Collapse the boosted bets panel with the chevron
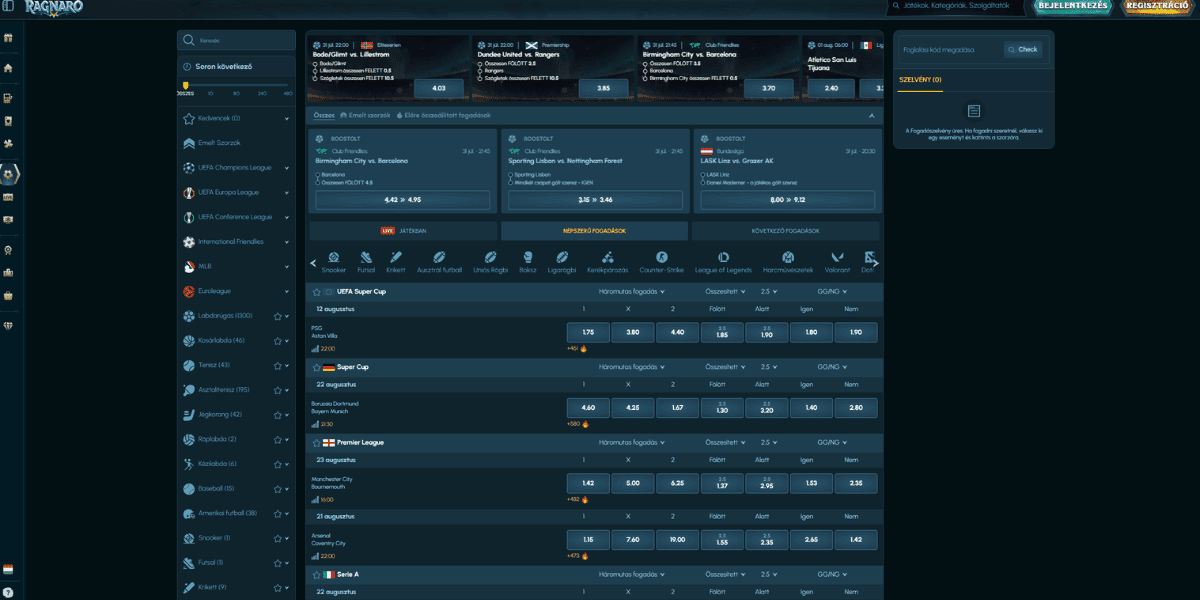This screenshot has height=600, width=1200. [871, 115]
